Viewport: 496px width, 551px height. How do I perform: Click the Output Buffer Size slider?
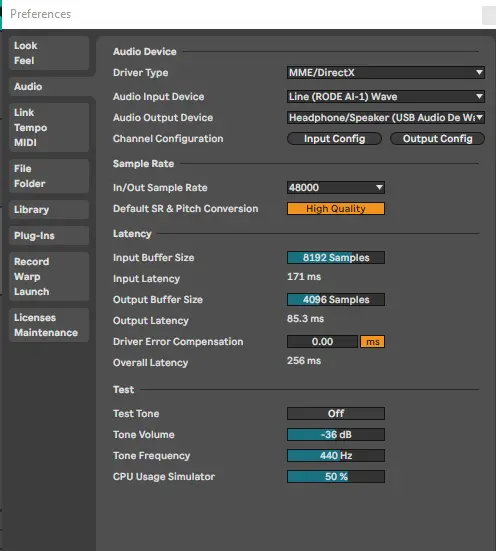coord(336,300)
